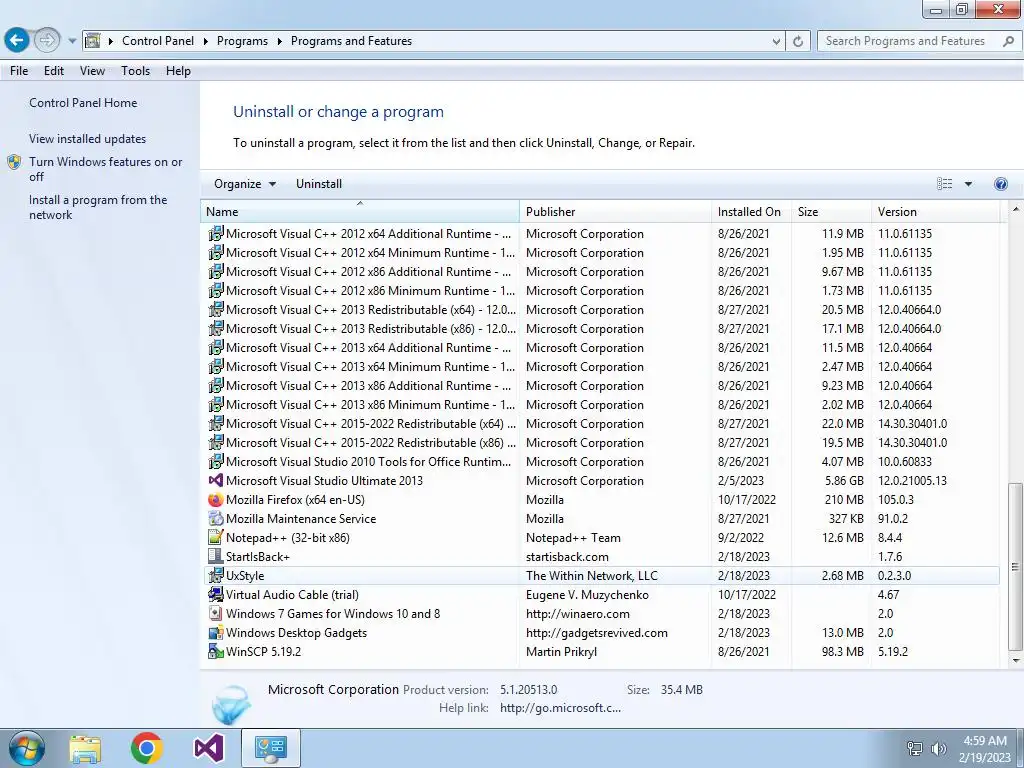Sort by the Installed On column header
This screenshot has width=1024, height=768.
752,212
